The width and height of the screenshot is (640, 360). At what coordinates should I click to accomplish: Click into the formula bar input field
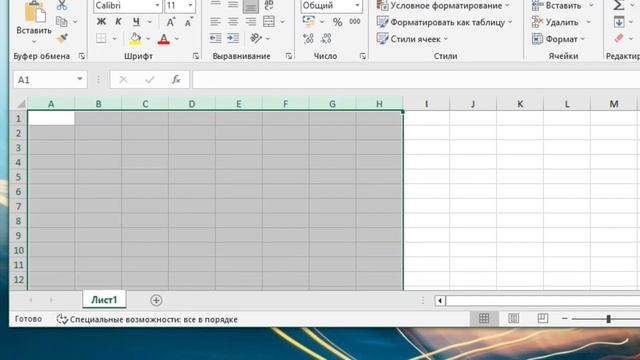416,80
